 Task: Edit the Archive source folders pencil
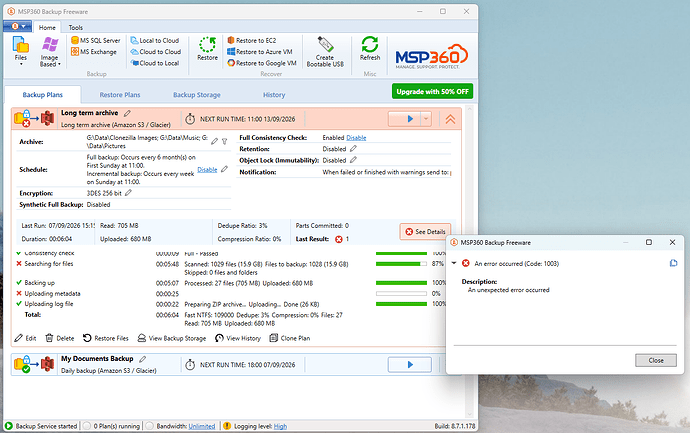[x=214, y=141]
